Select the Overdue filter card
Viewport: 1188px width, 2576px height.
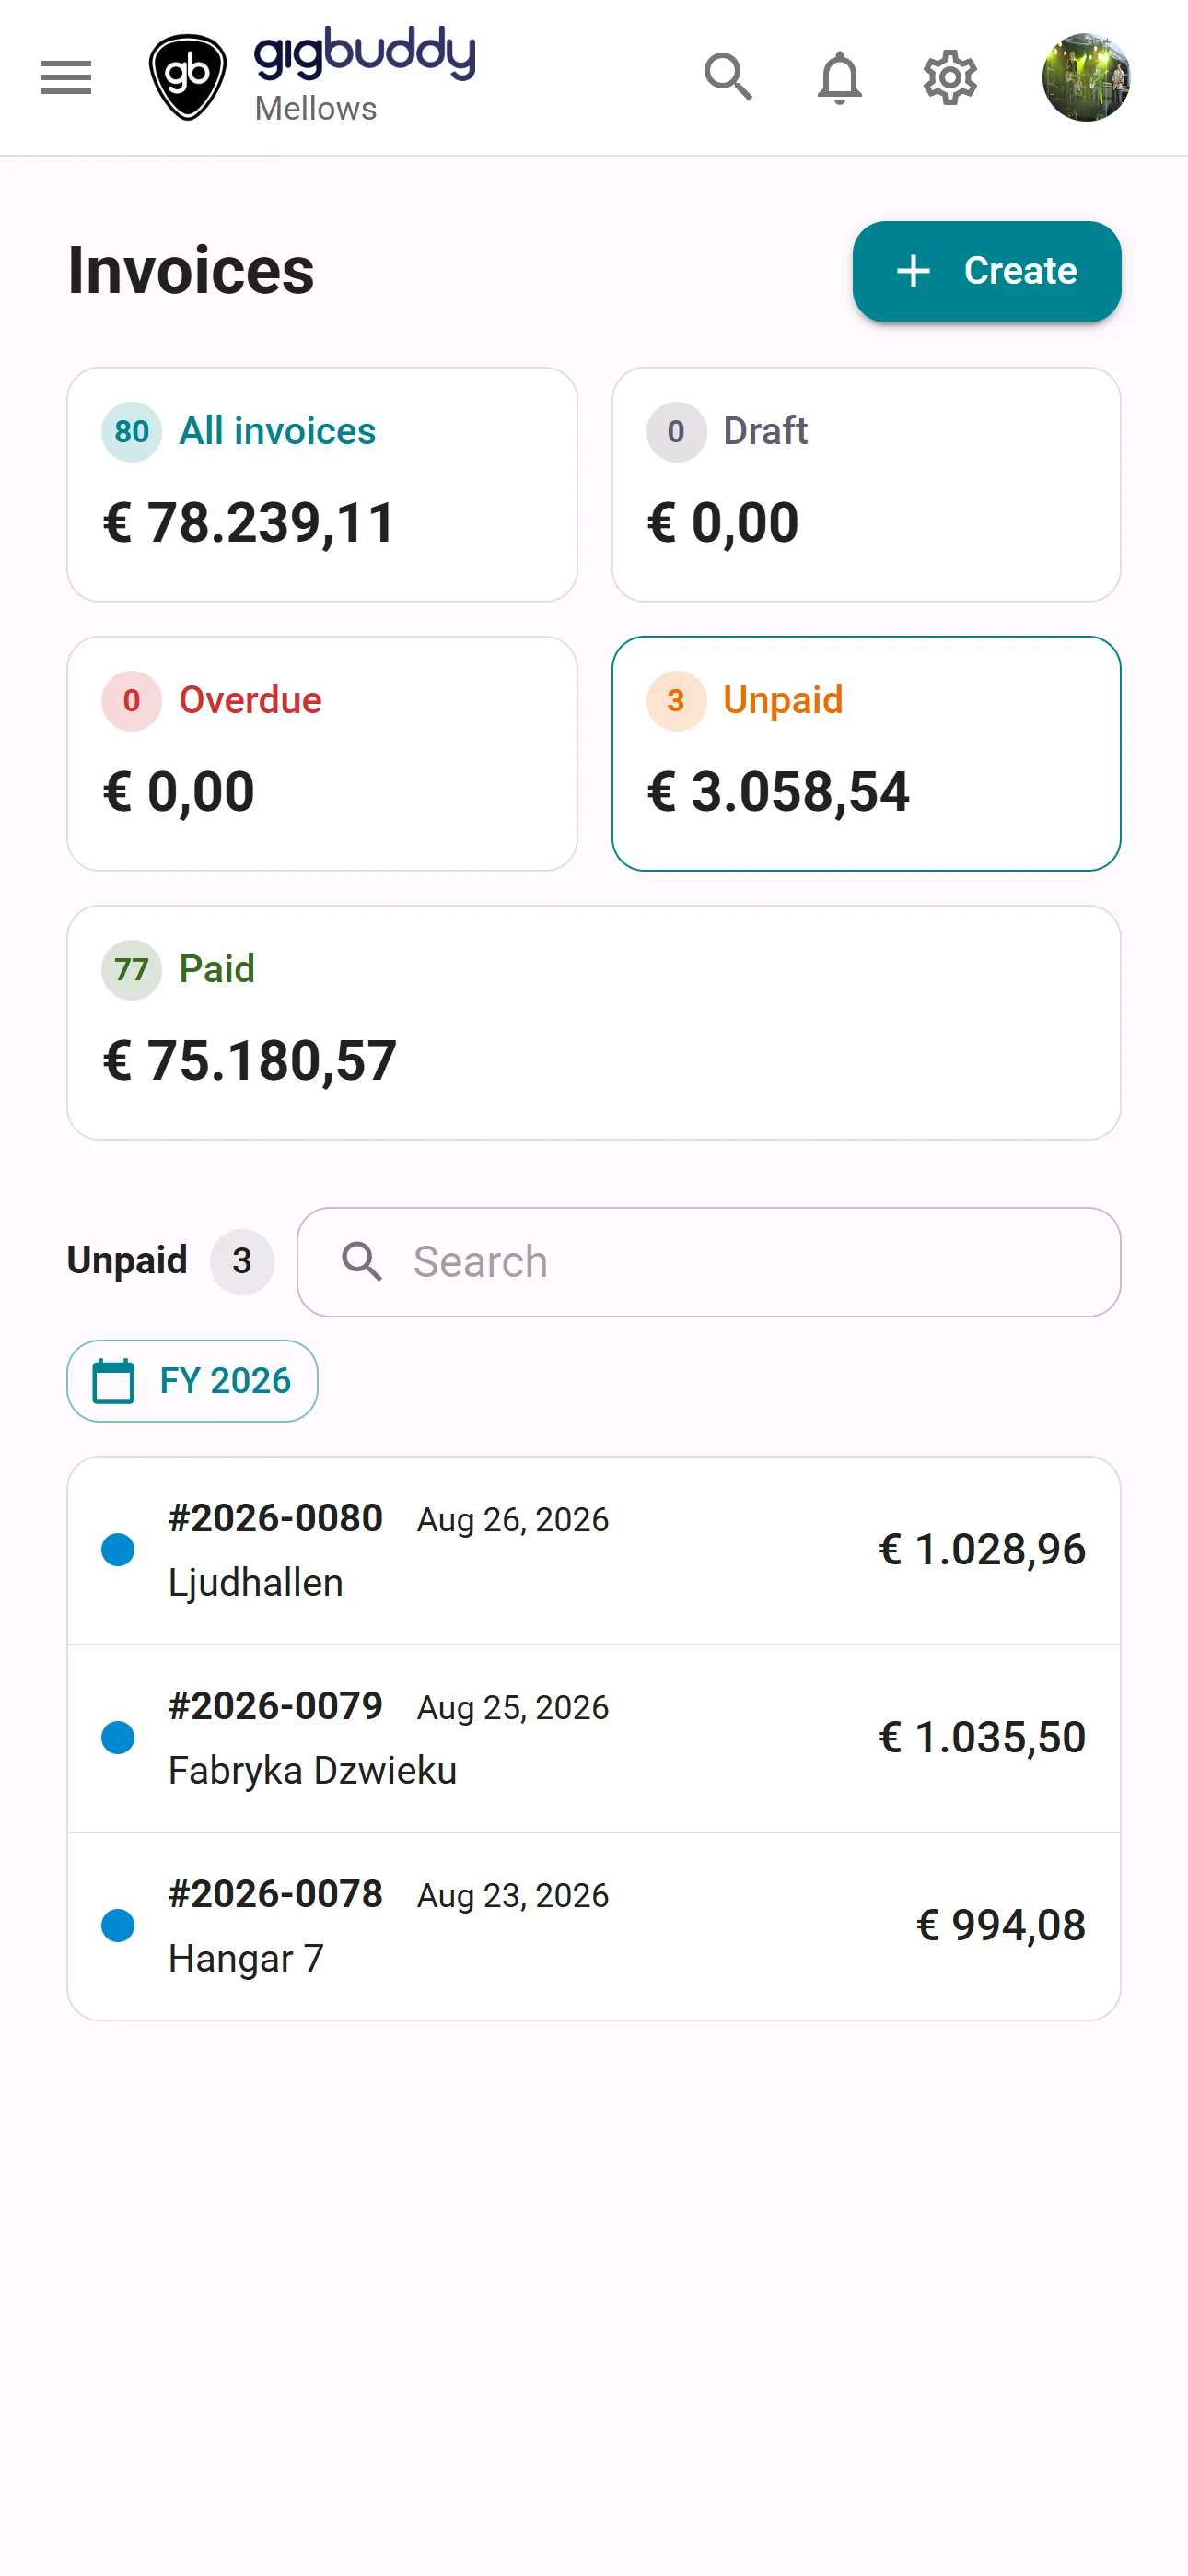point(322,753)
